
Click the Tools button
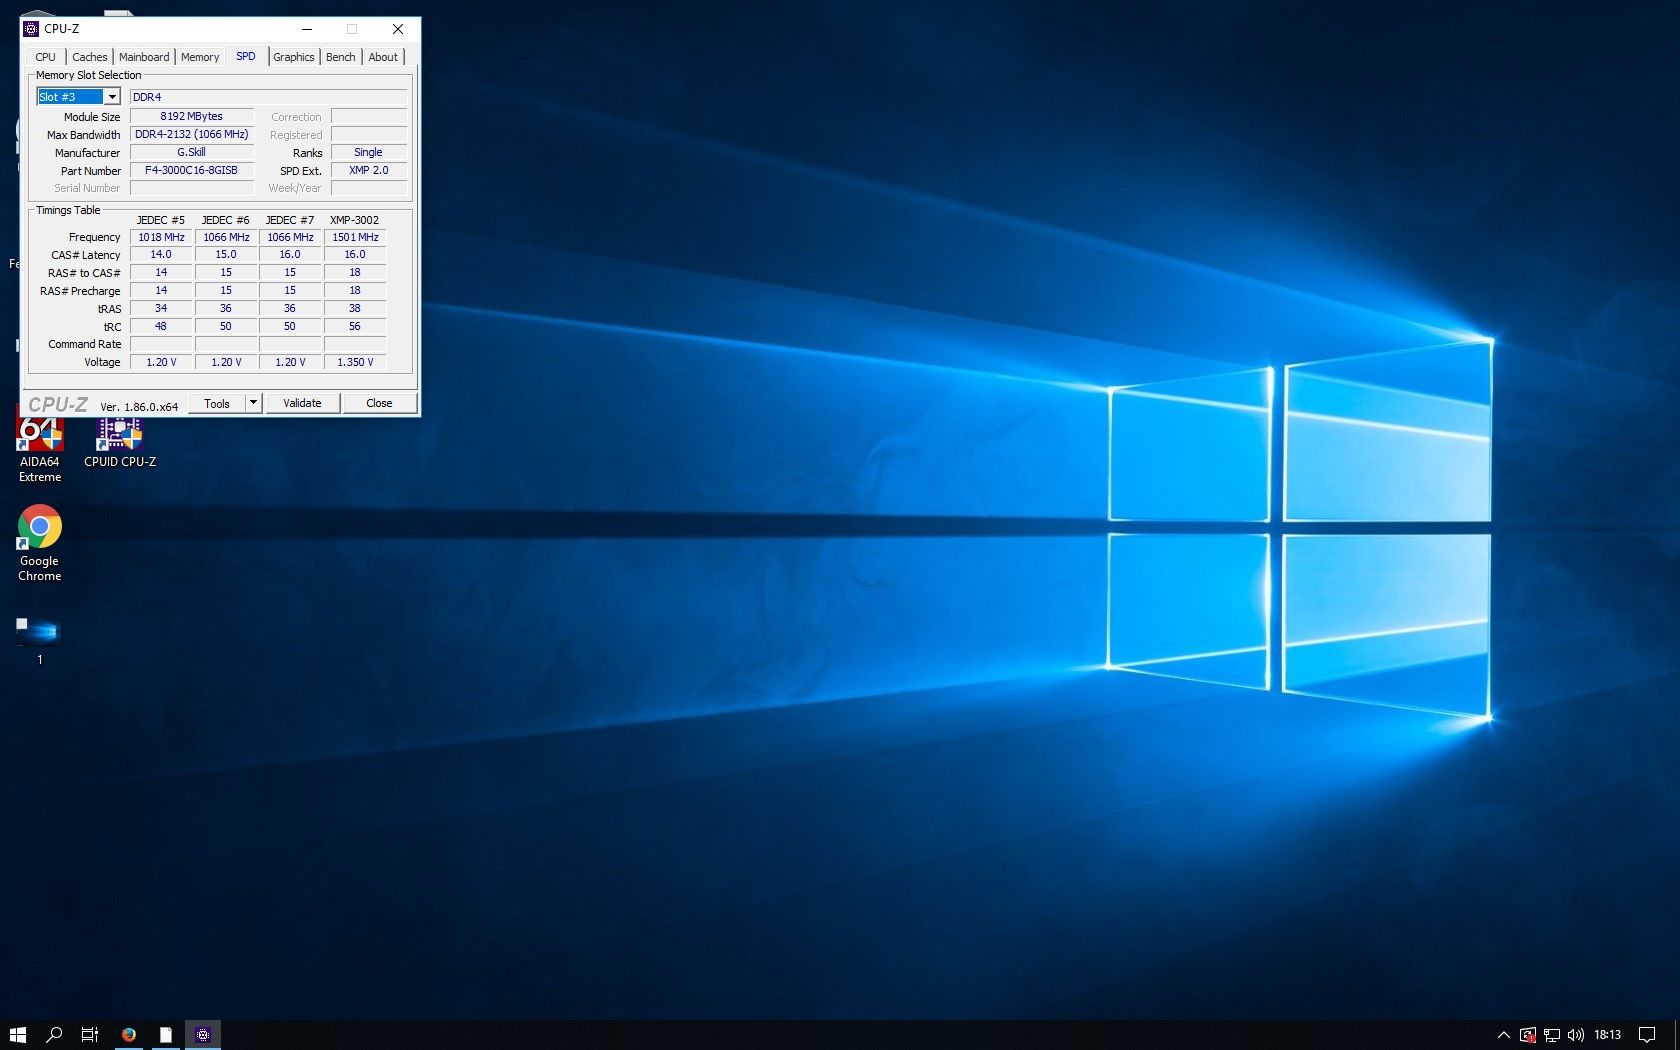pyautogui.click(x=217, y=403)
